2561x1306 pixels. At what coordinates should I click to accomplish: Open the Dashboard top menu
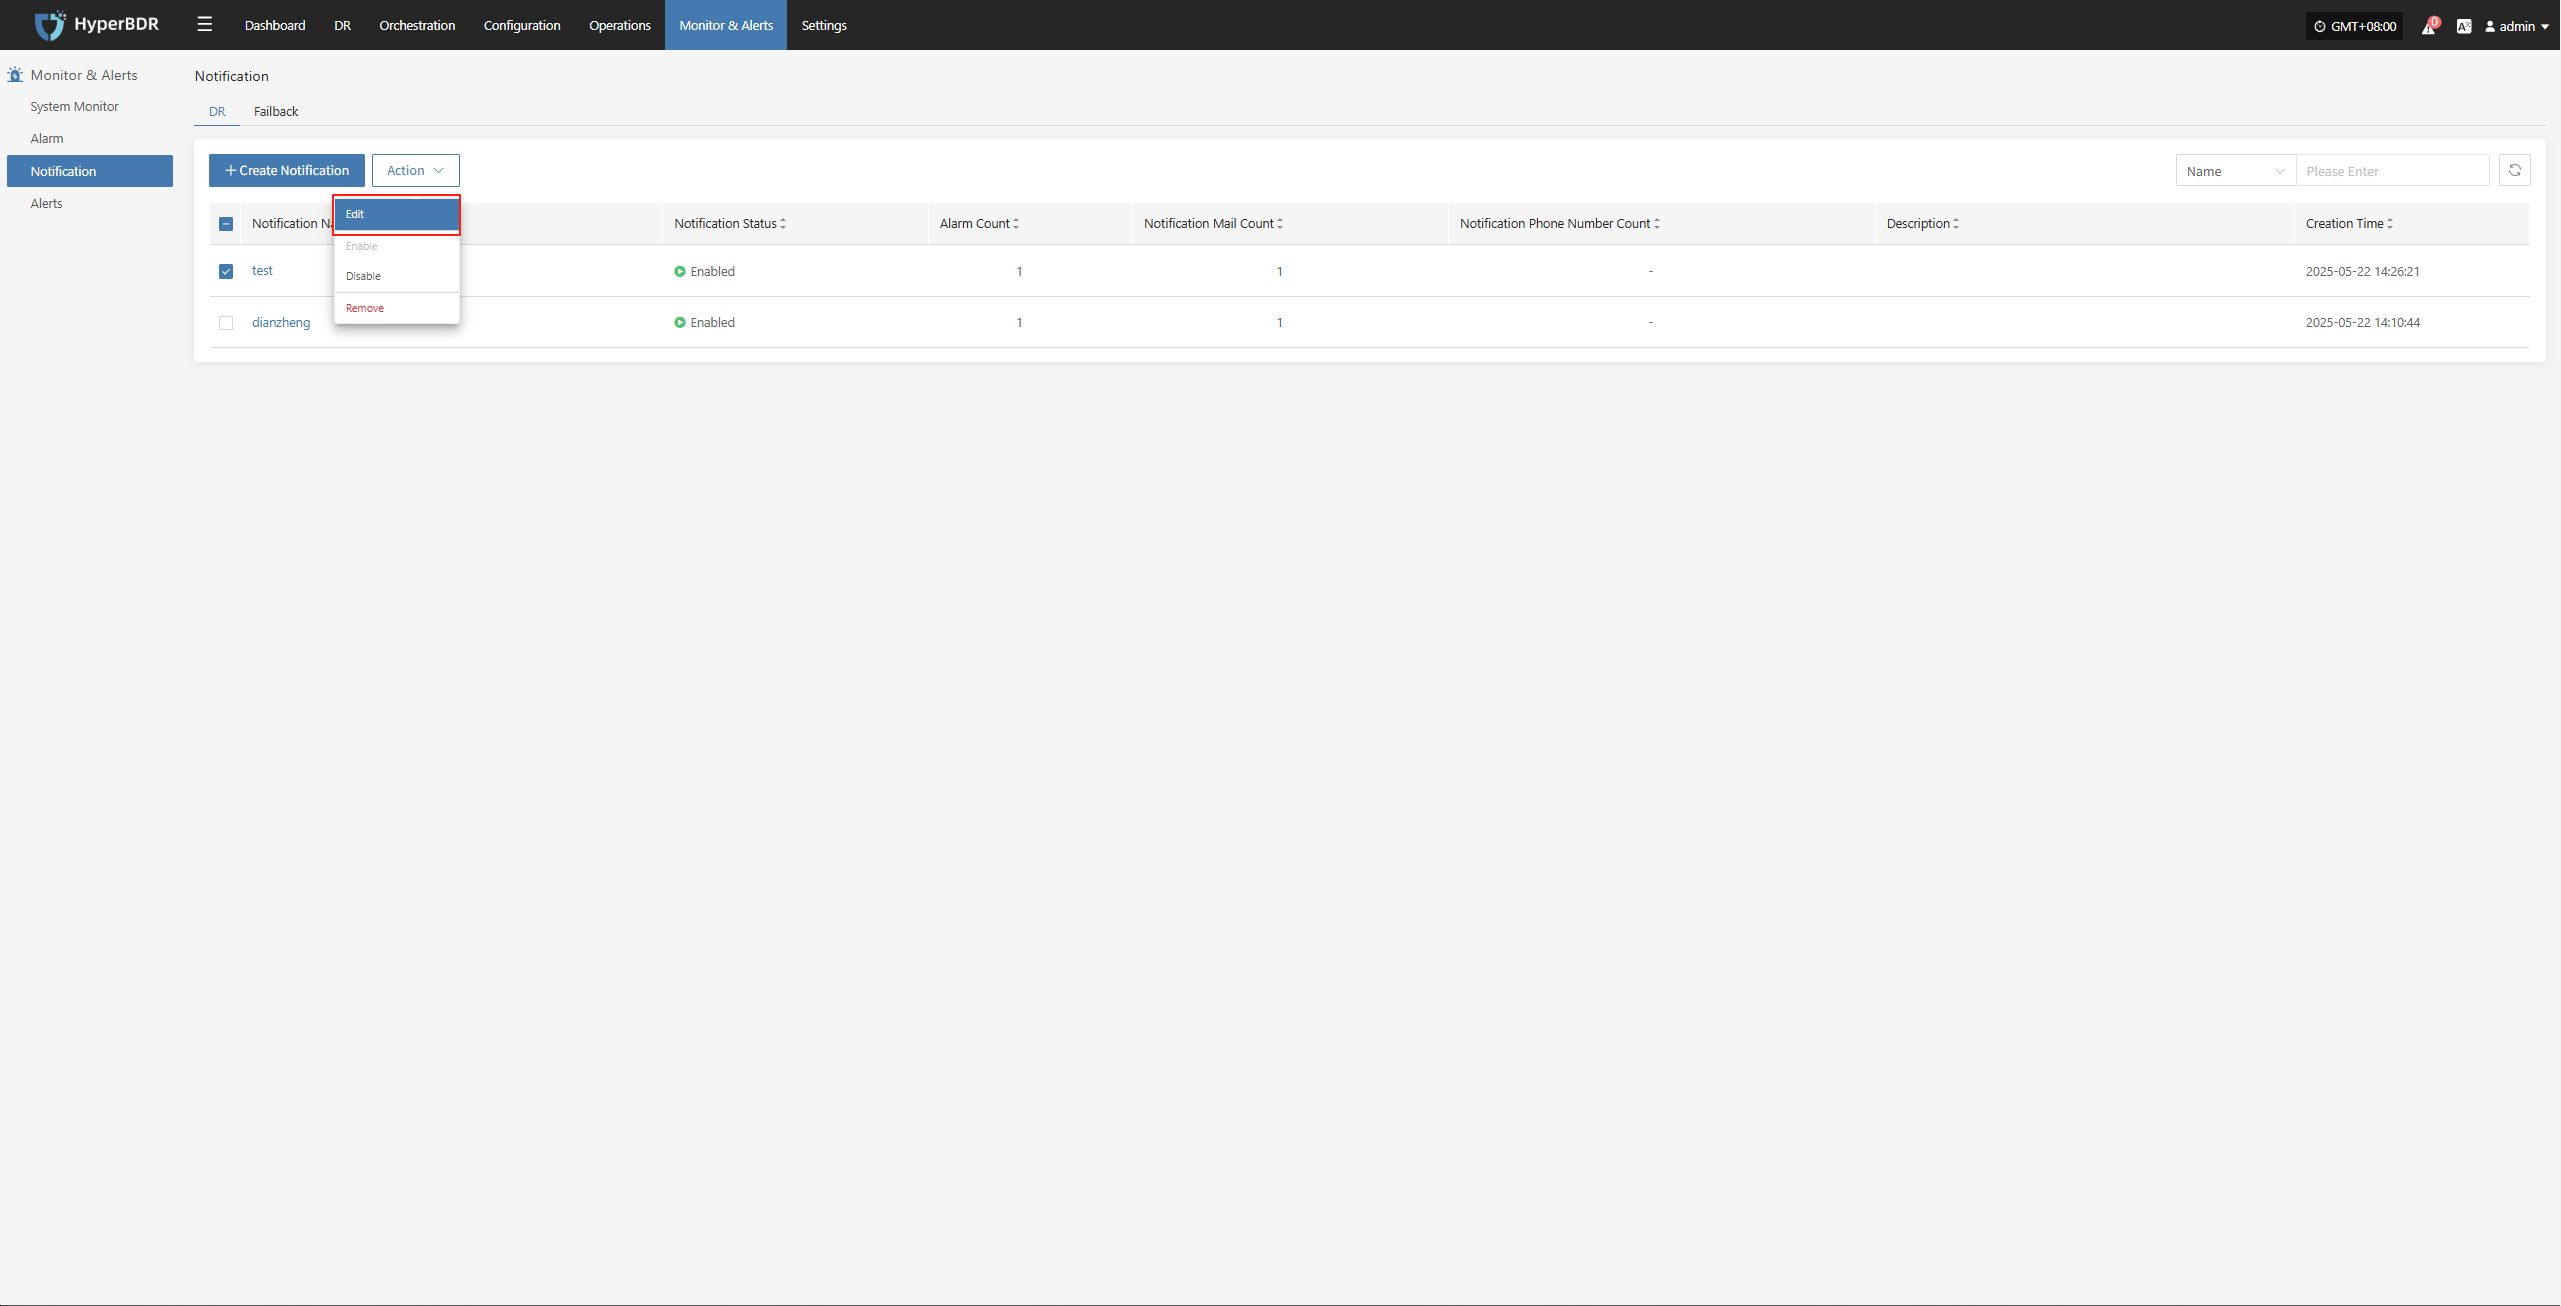click(275, 25)
